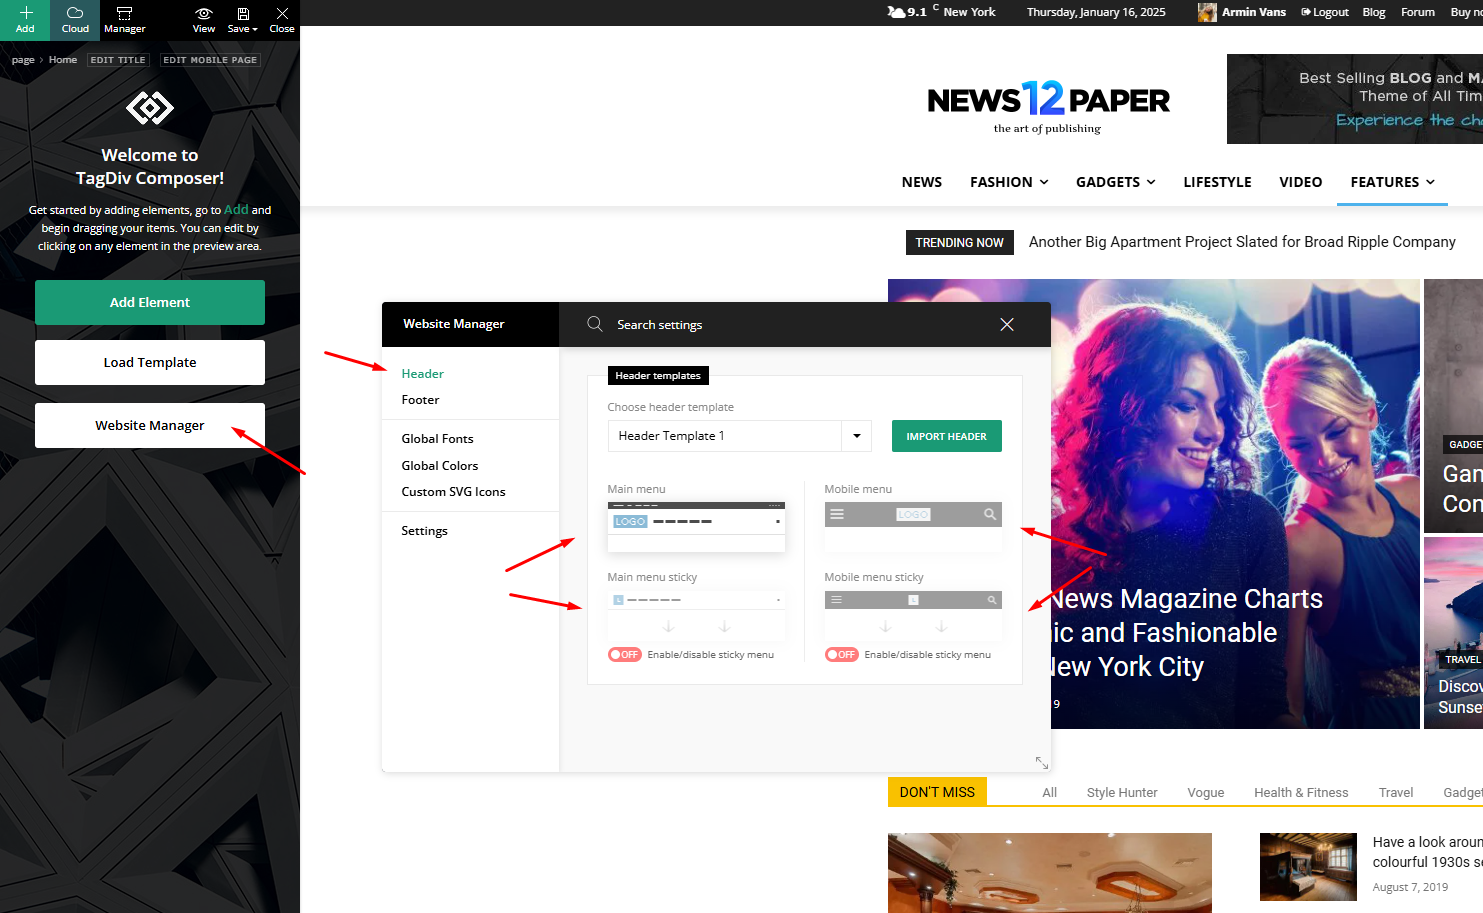This screenshot has height=913, width=1483.
Task: Close the composer with Close icon
Action: (282, 19)
